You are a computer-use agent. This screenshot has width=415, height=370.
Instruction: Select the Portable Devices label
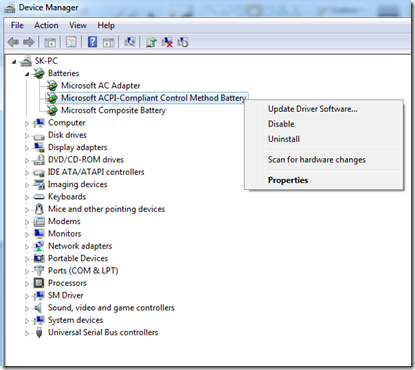point(78,258)
